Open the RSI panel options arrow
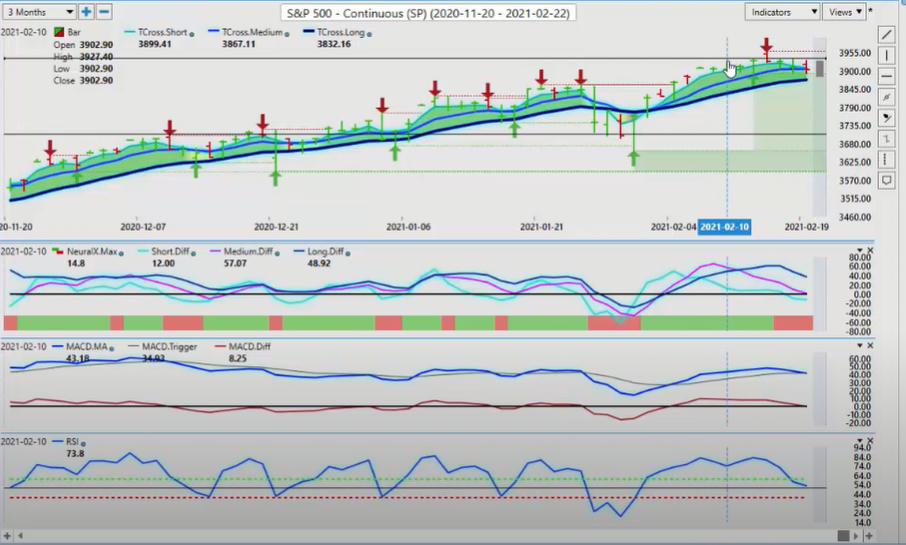The height and width of the screenshot is (545, 906). click(860, 441)
